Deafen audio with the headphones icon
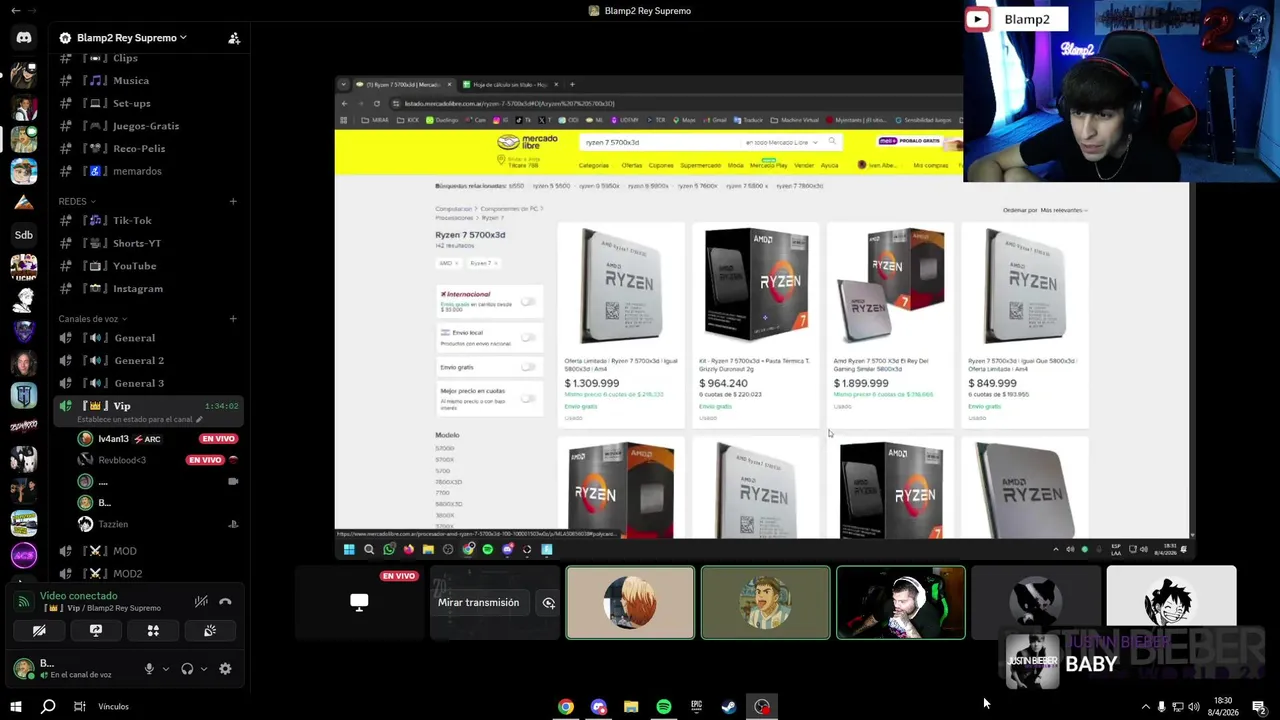1280x720 pixels. [x=187, y=669]
